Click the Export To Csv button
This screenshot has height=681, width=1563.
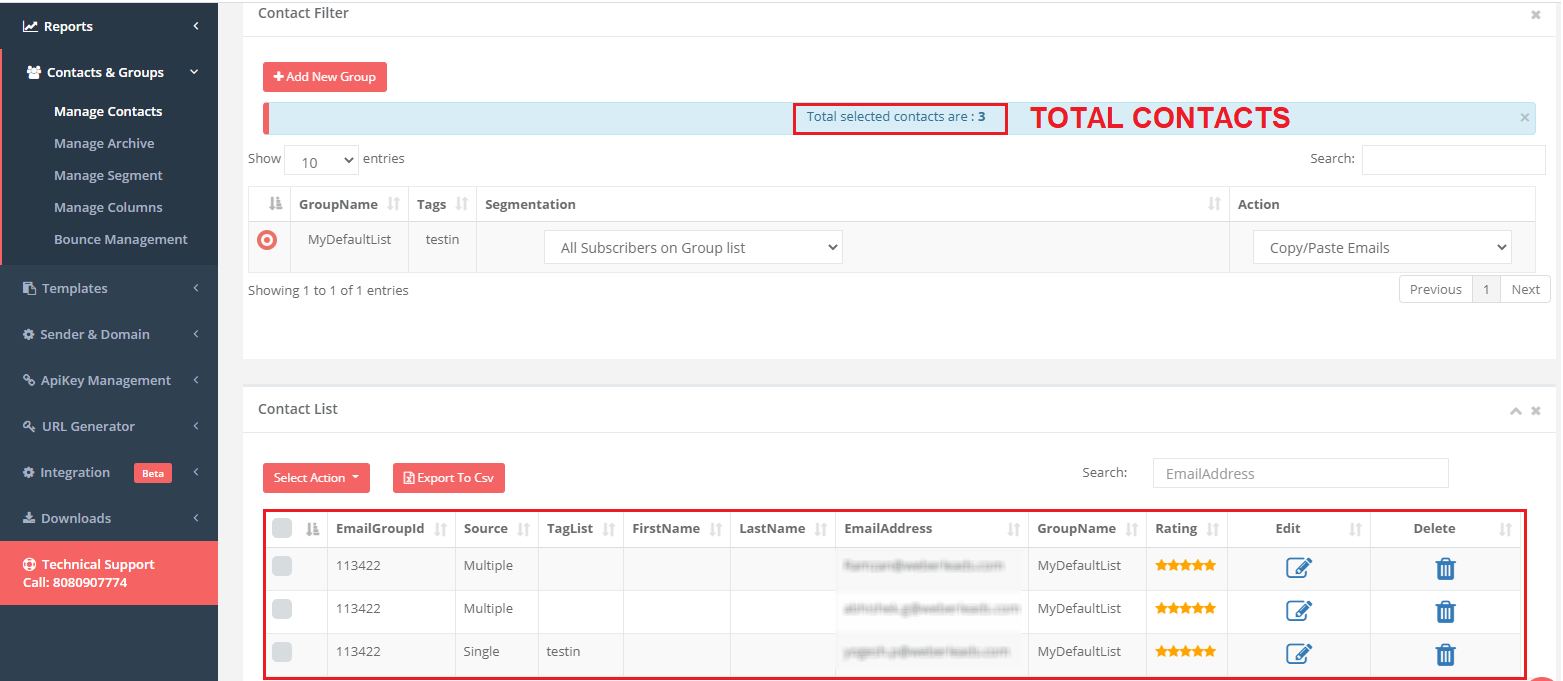coord(449,478)
